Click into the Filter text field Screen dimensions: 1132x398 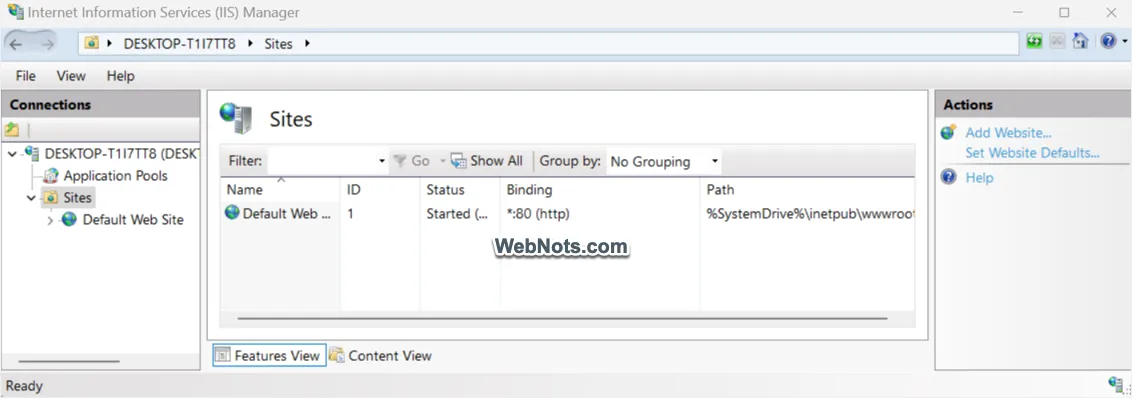pos(322,161)
